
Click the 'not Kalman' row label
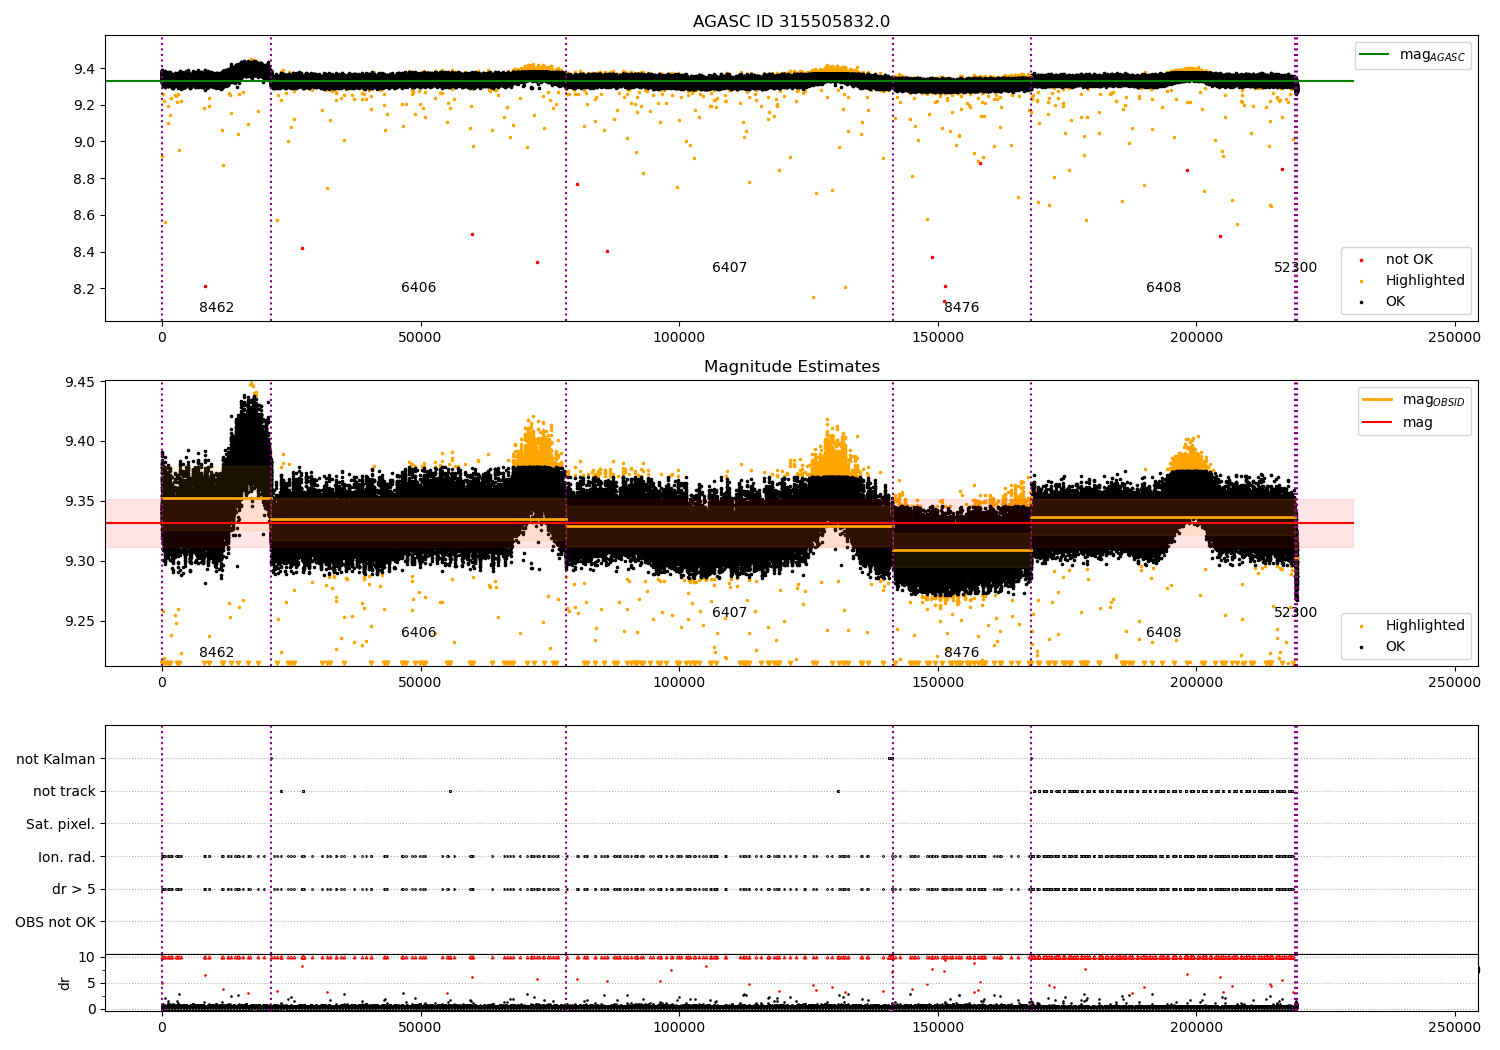click(x=56, y=760)
